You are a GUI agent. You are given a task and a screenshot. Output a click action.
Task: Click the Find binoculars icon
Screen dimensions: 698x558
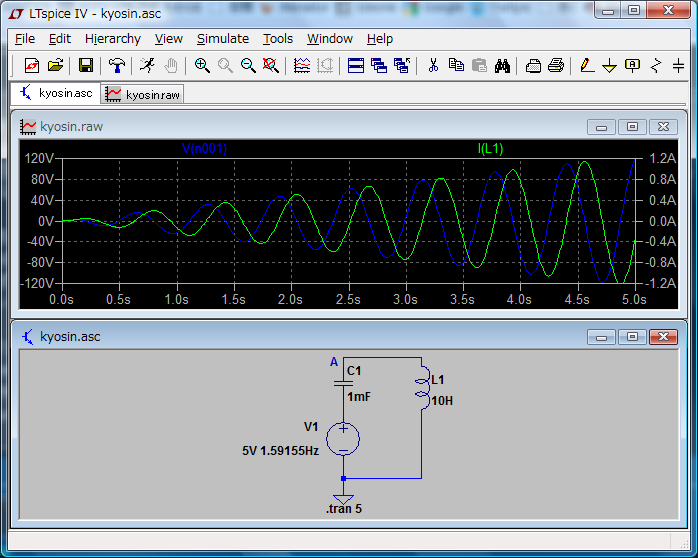point(503,66)
